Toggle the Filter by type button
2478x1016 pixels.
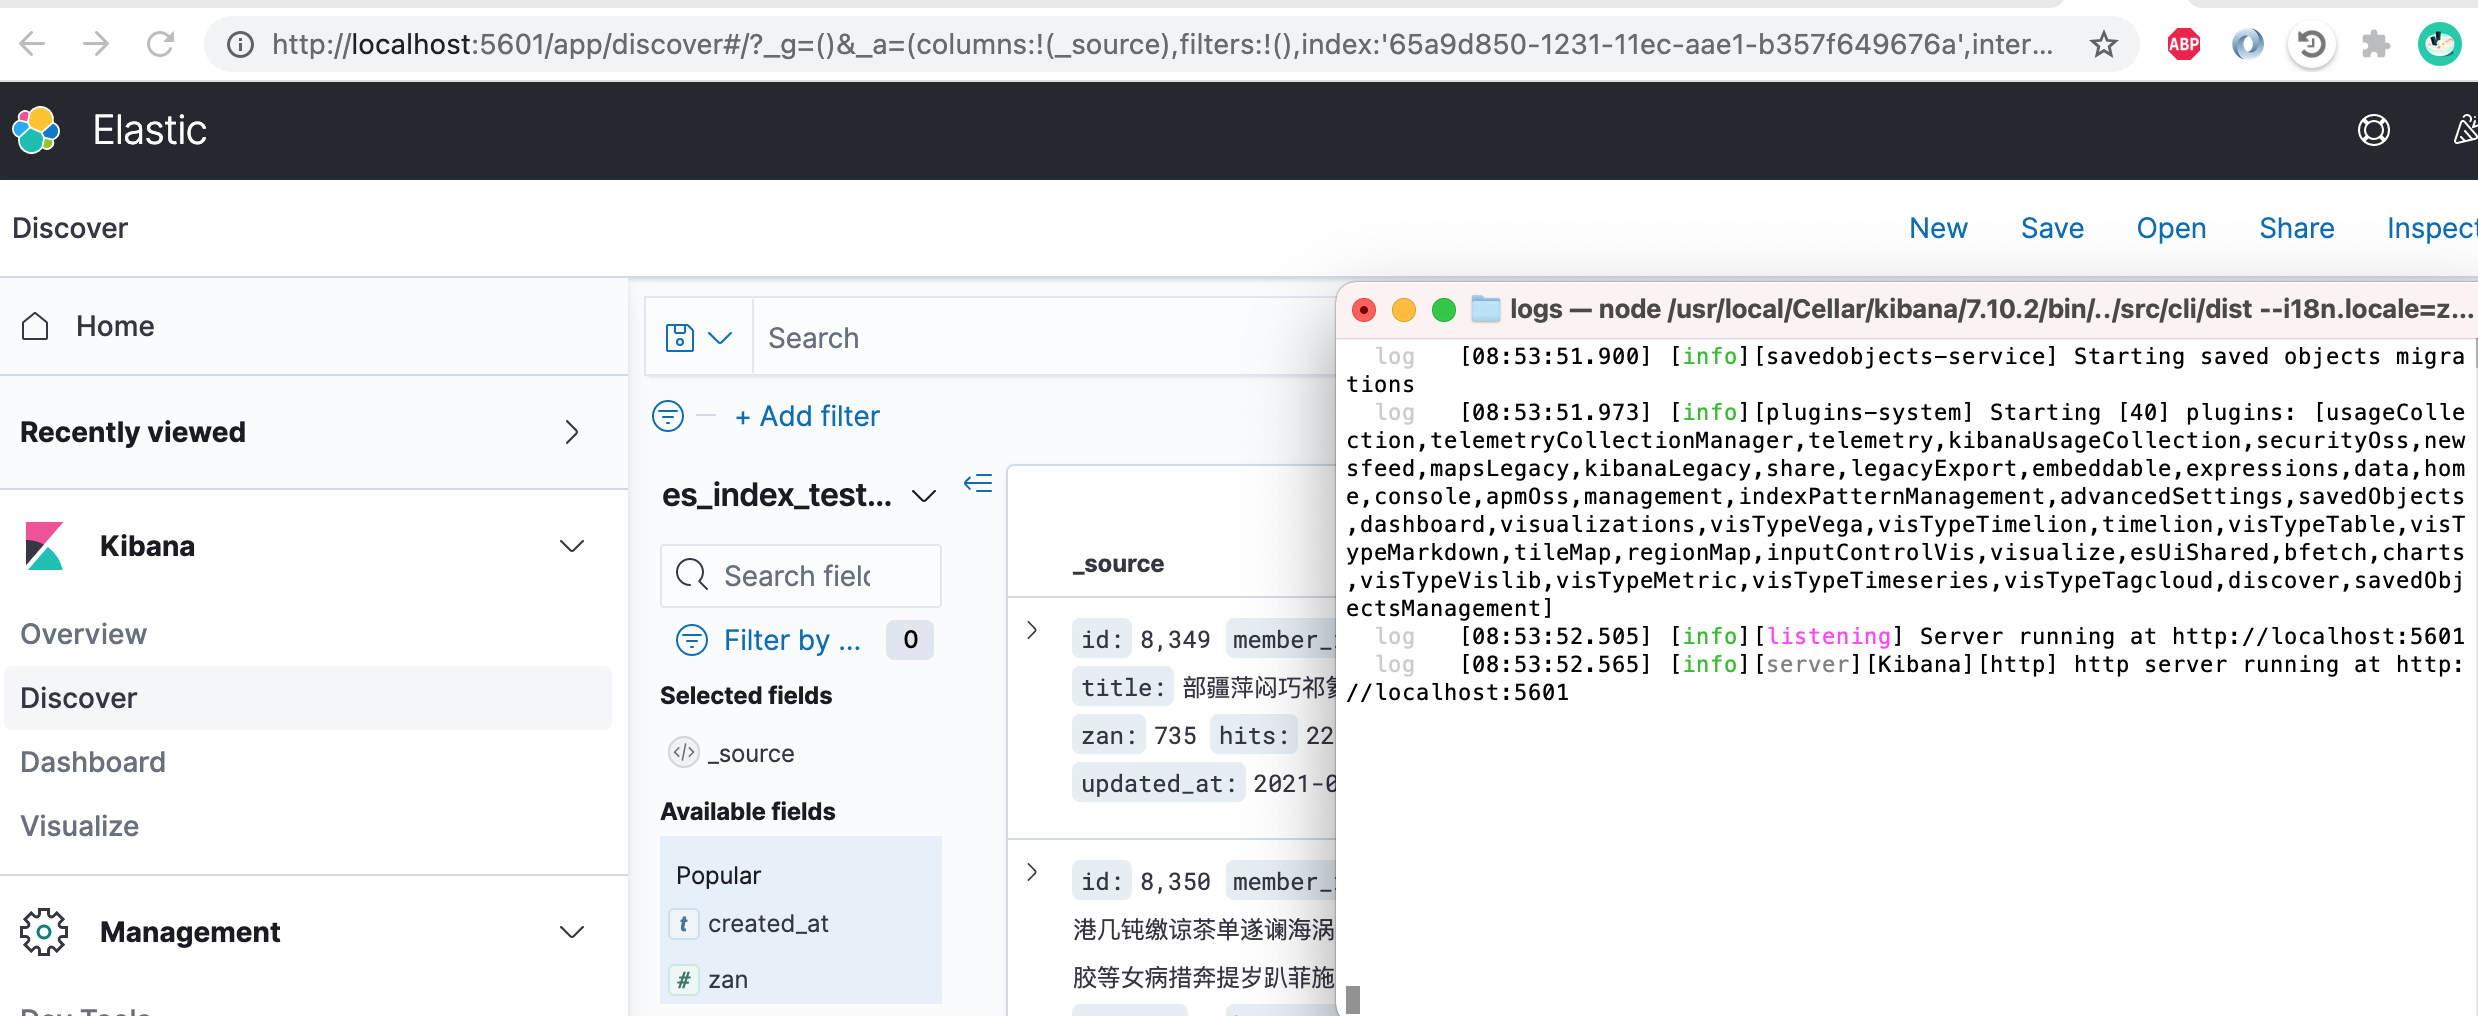pyautogui.click(x=803, y=640)
